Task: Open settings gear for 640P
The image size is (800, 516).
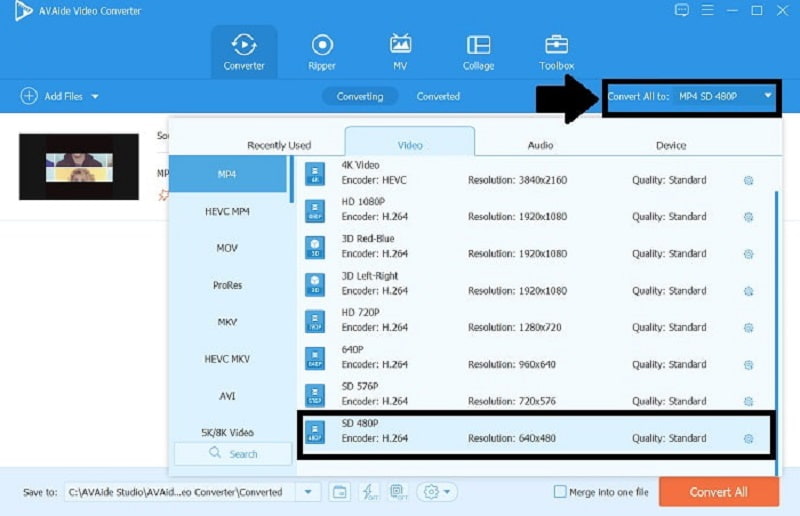Action: (x=748, y=364)
